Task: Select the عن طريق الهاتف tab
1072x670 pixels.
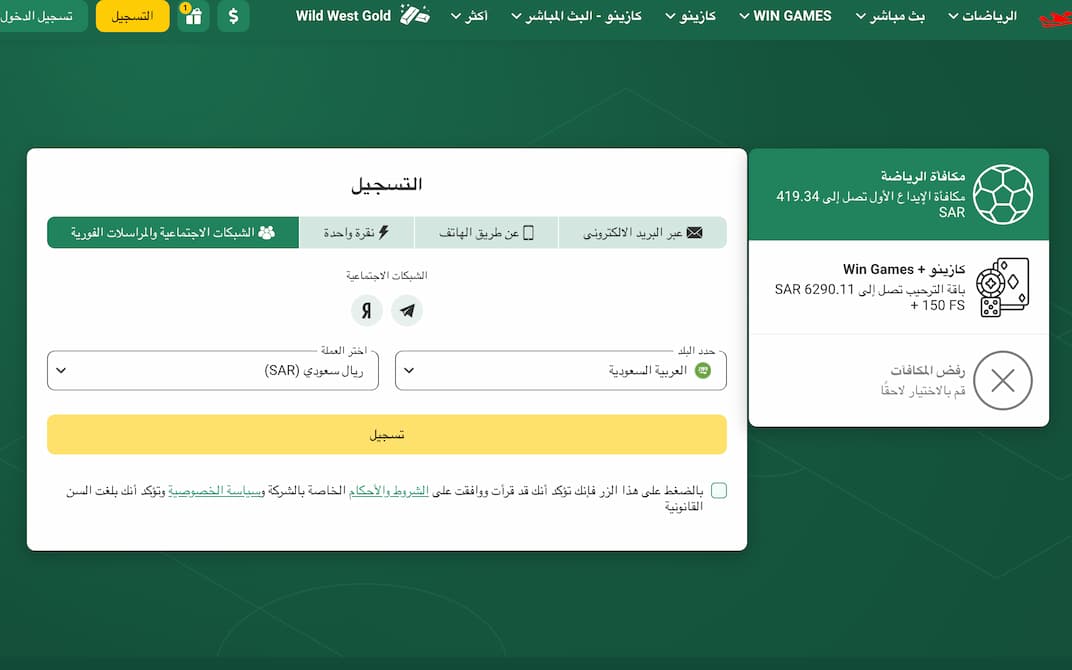Action: tap(486, 232)
